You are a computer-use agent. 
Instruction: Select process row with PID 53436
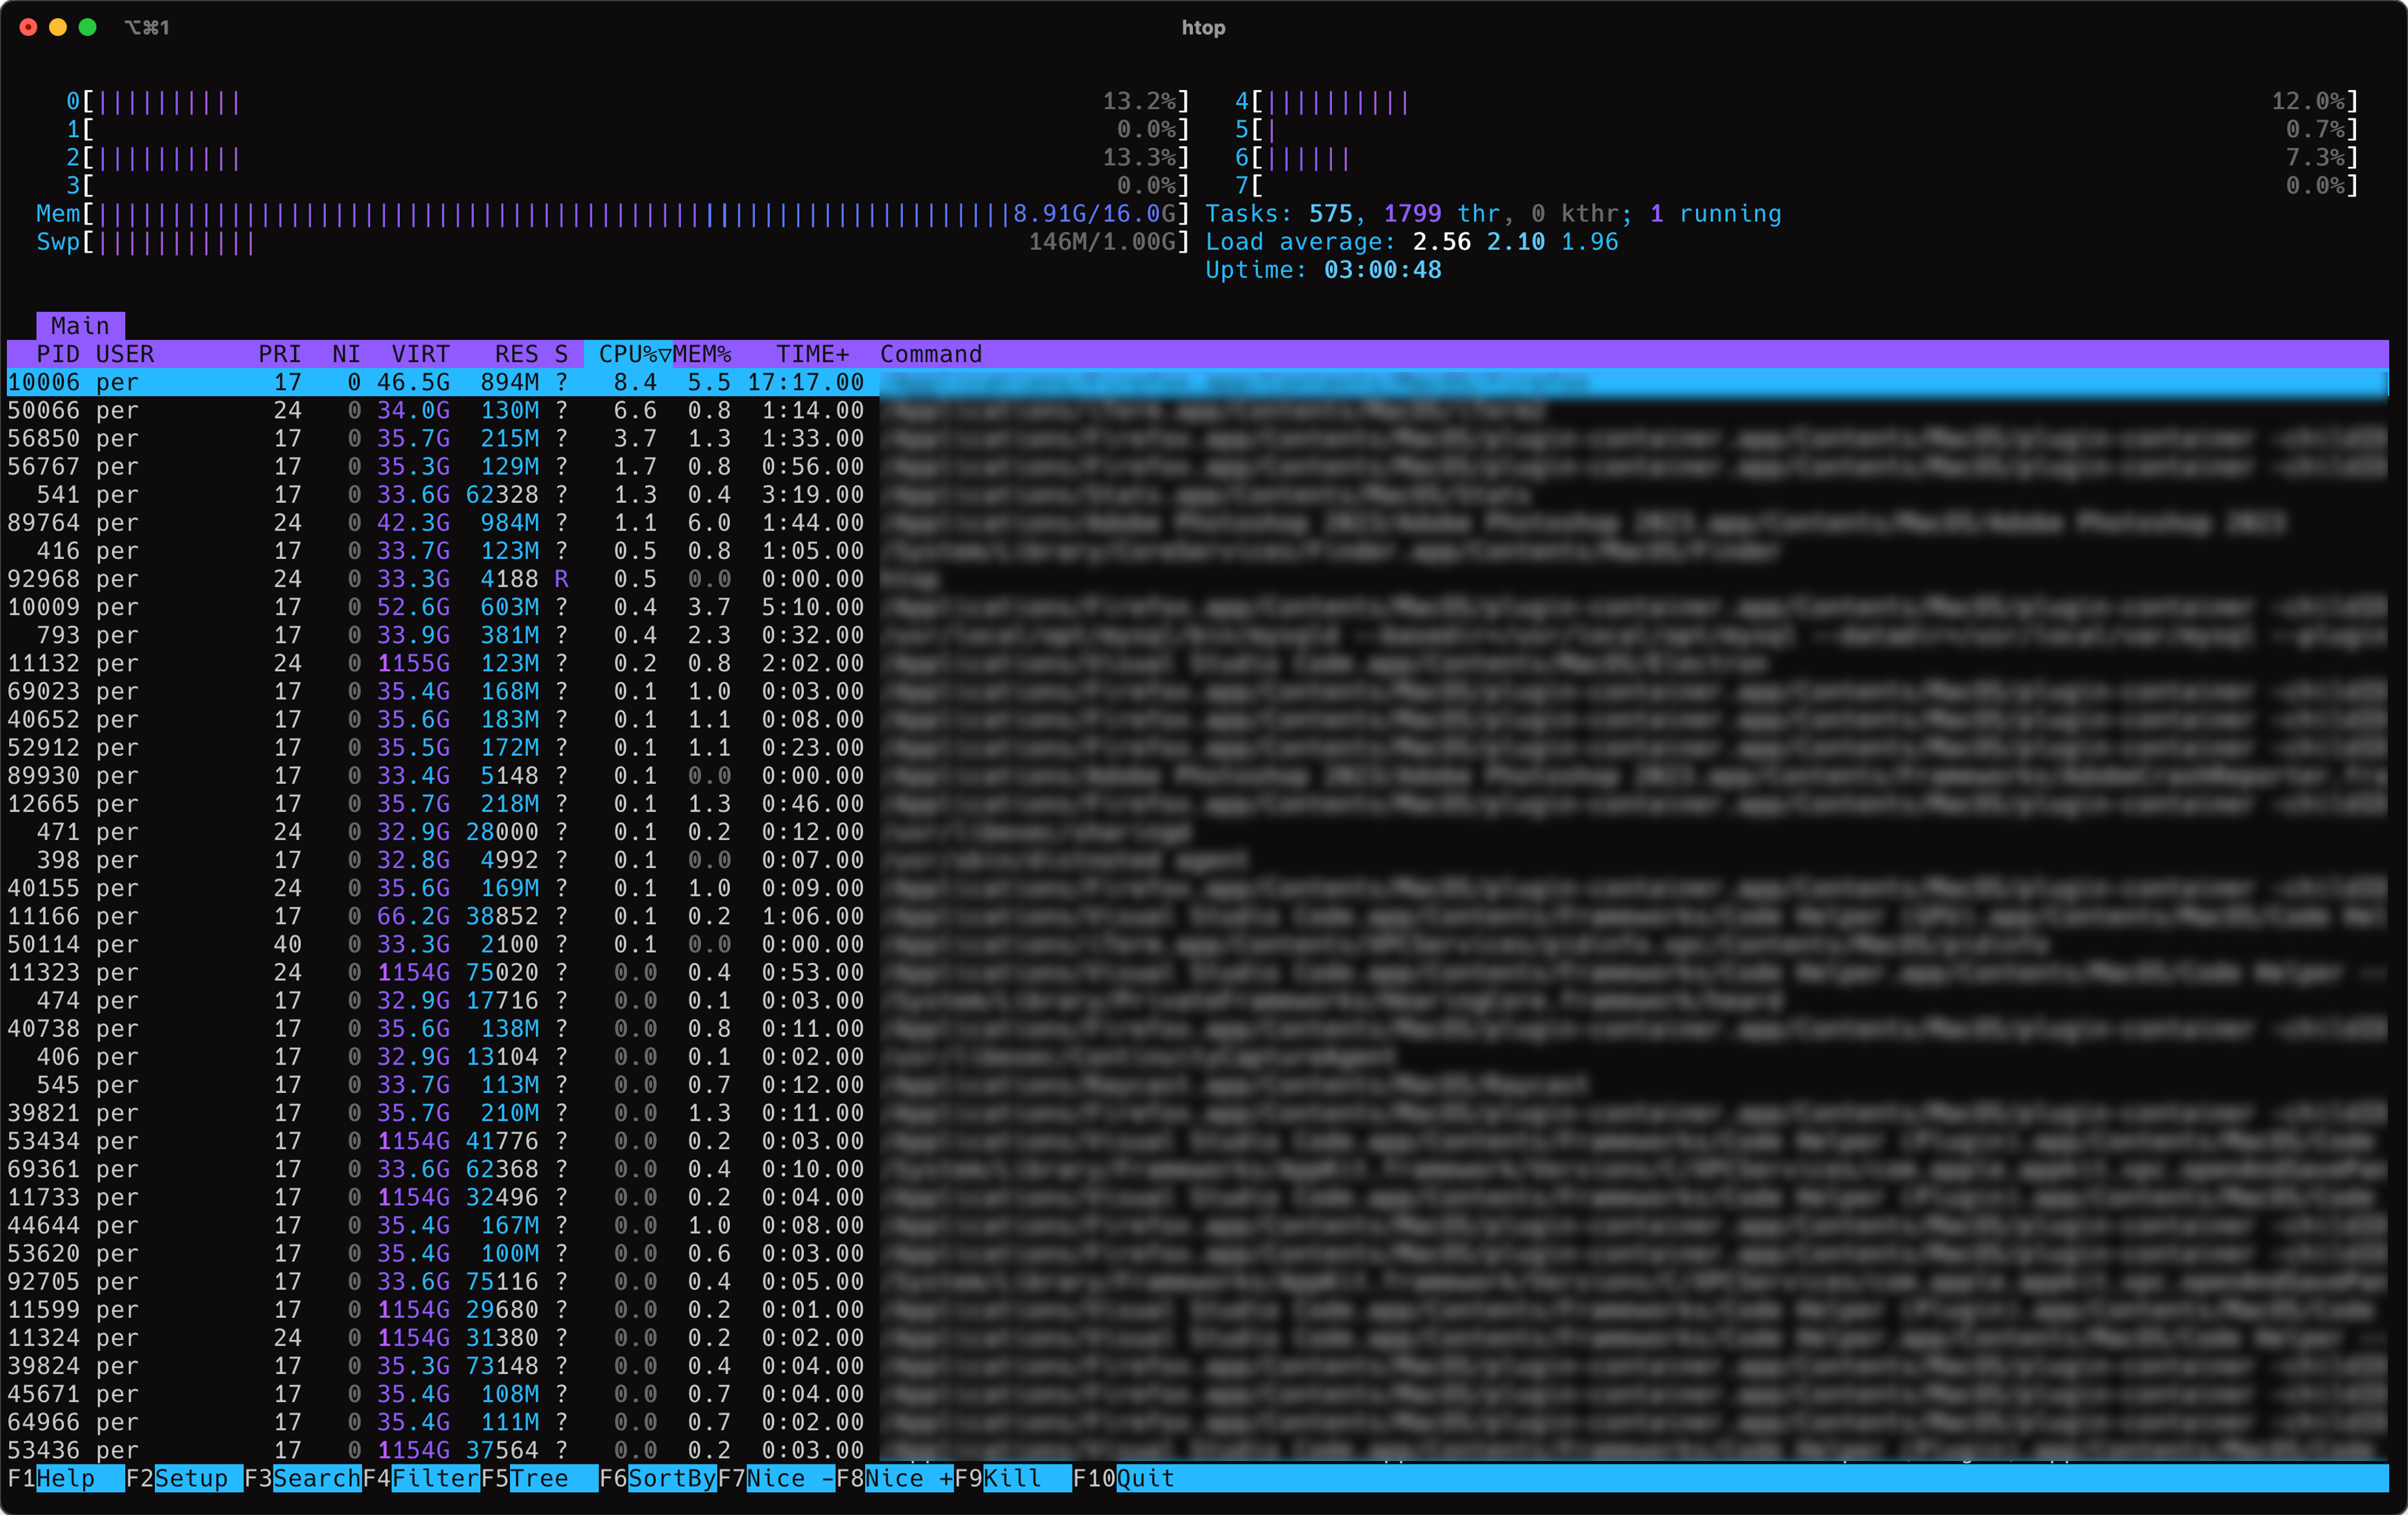(x=1197, y=1450)
